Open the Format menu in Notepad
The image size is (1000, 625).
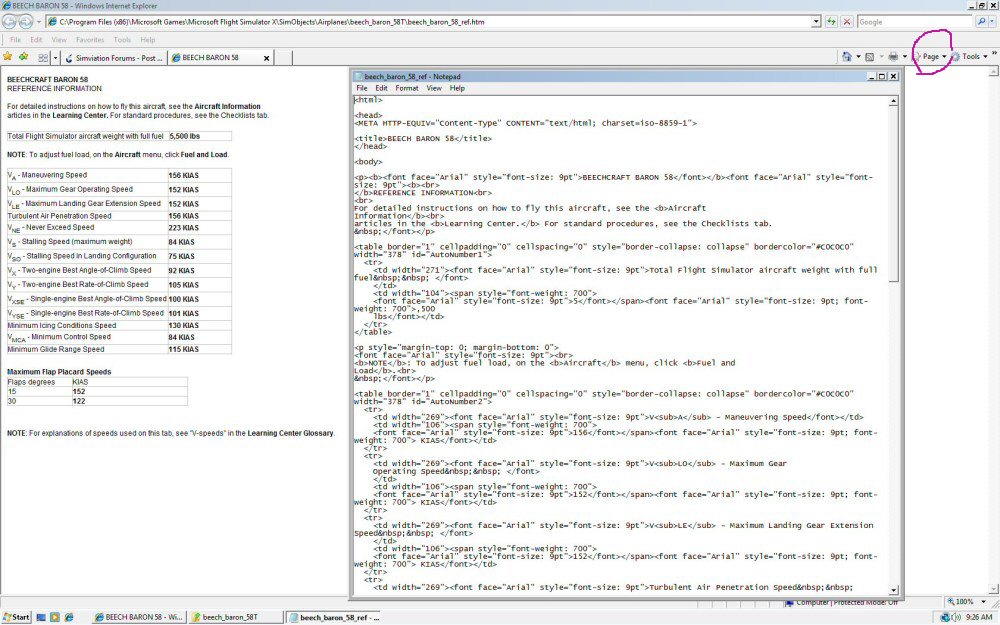point(406,88)
